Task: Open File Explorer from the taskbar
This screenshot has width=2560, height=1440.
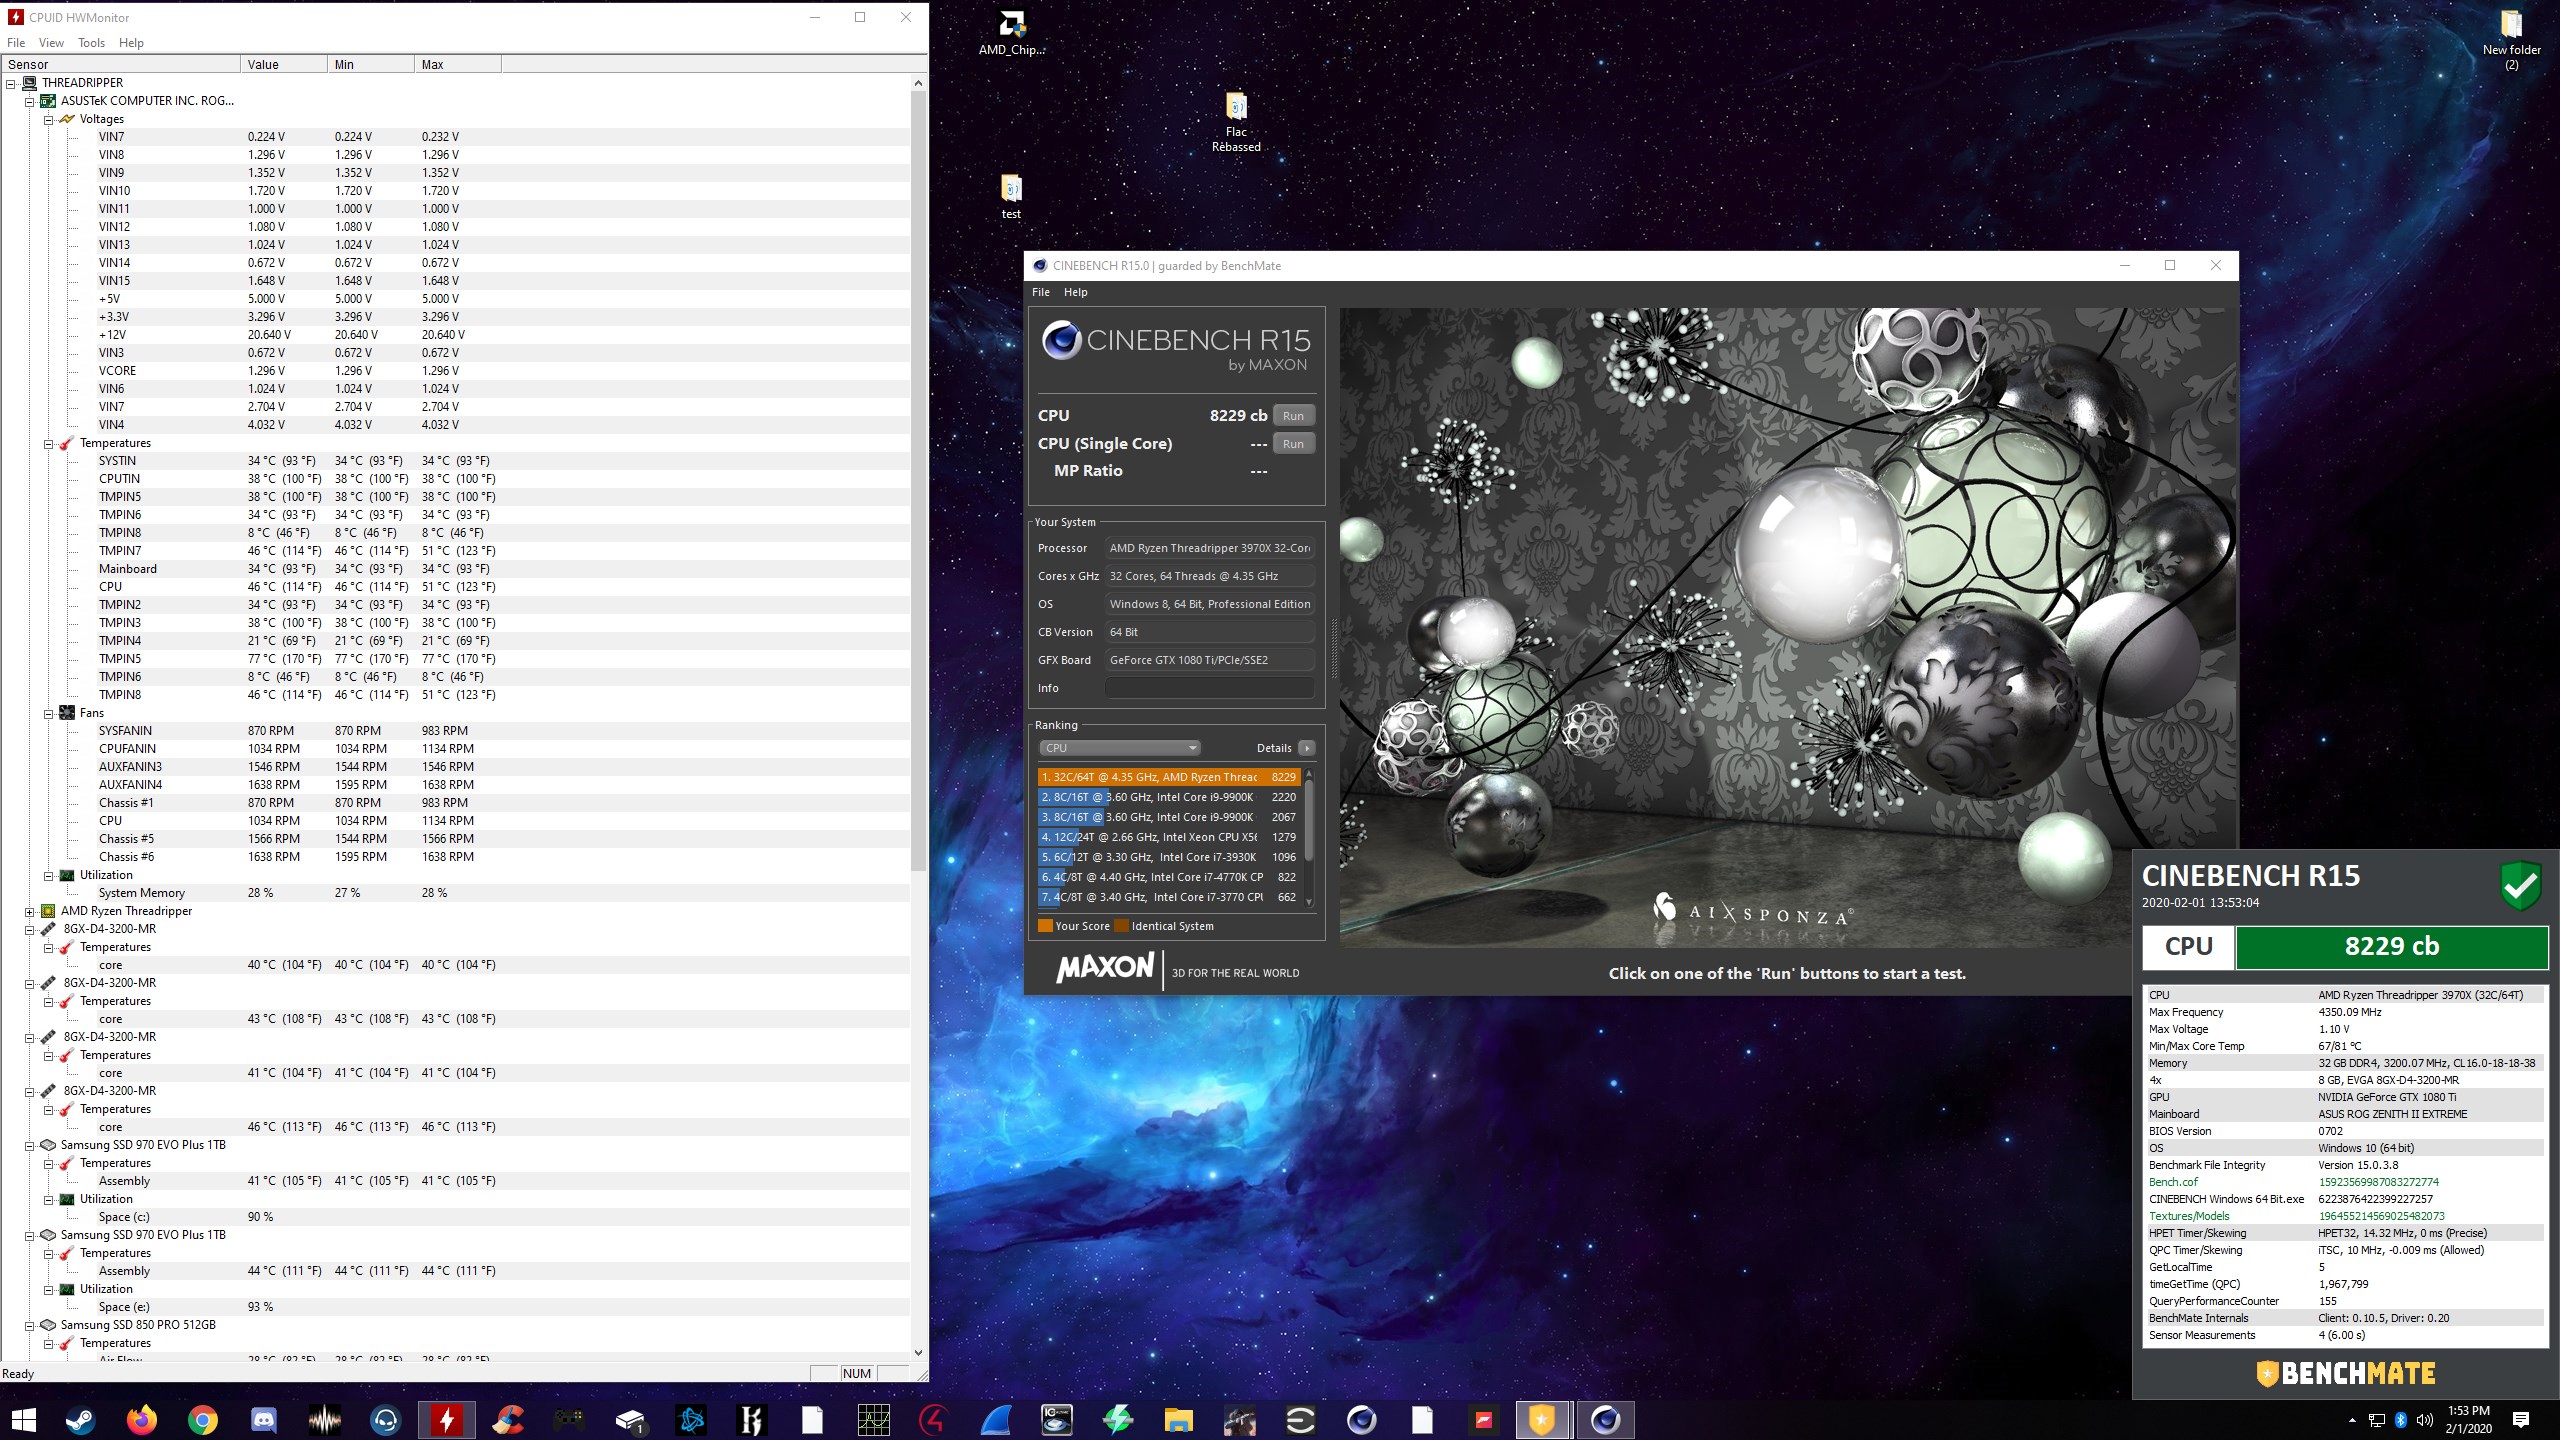Action: point(1179,1420)
